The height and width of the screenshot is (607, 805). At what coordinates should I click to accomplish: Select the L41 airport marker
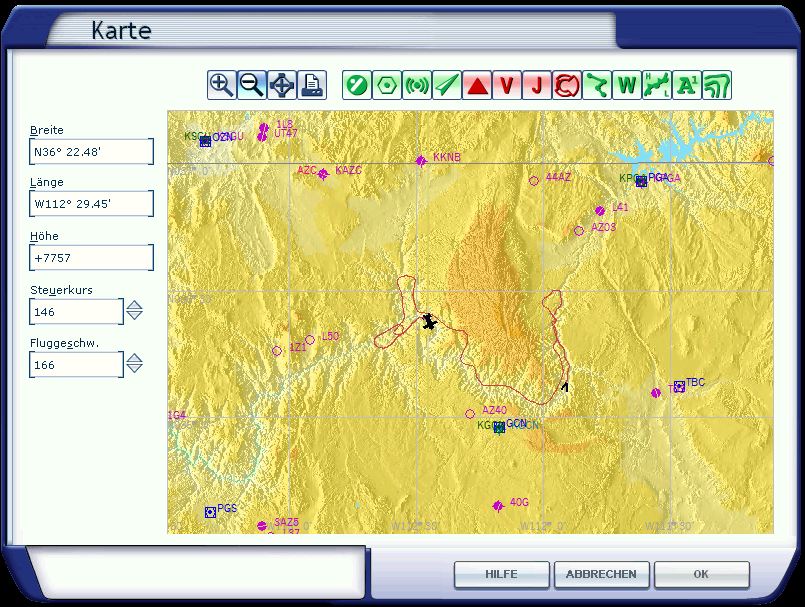tap(600, 211)
